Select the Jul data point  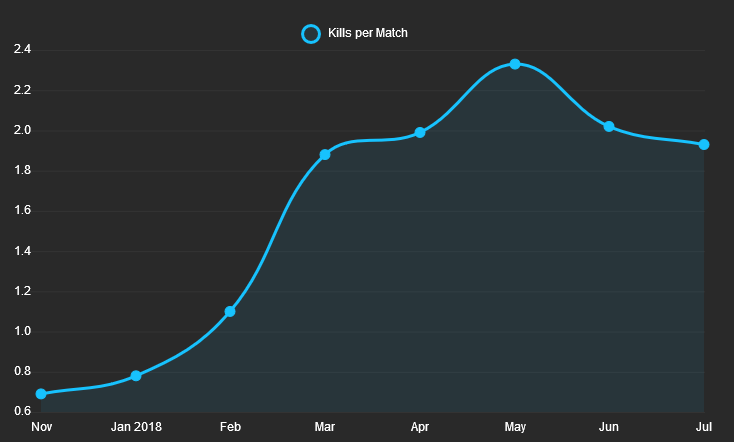click(704, 145)
